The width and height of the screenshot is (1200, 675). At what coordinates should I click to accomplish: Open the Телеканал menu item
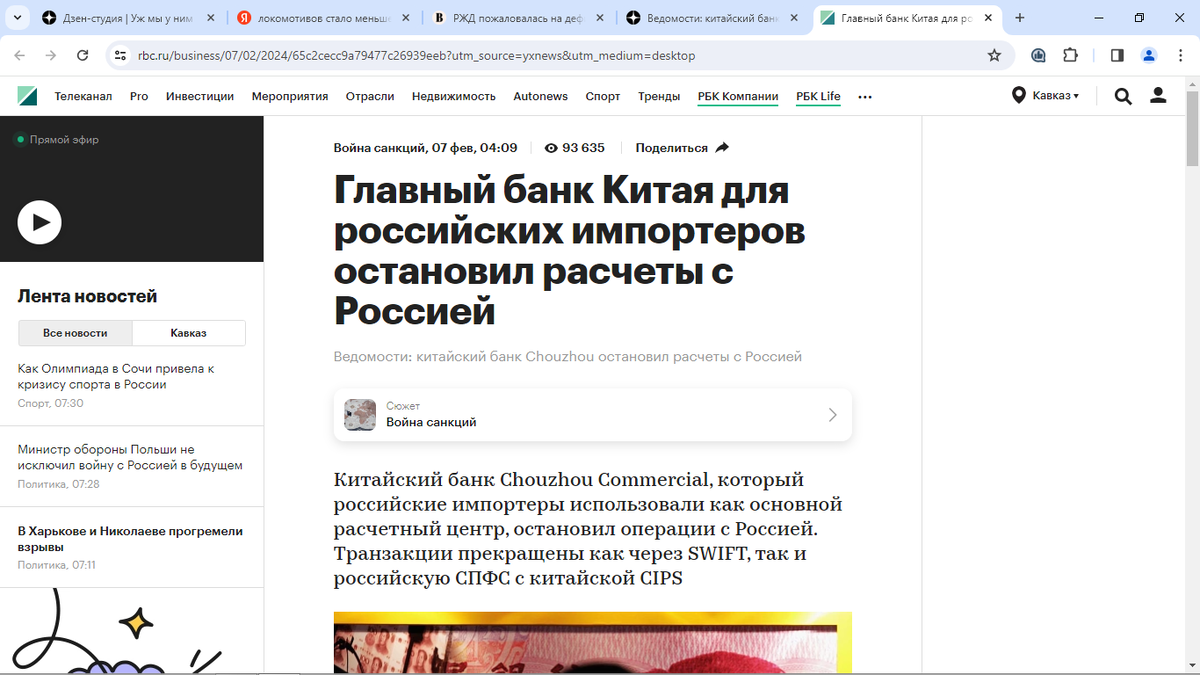(83, 96)
